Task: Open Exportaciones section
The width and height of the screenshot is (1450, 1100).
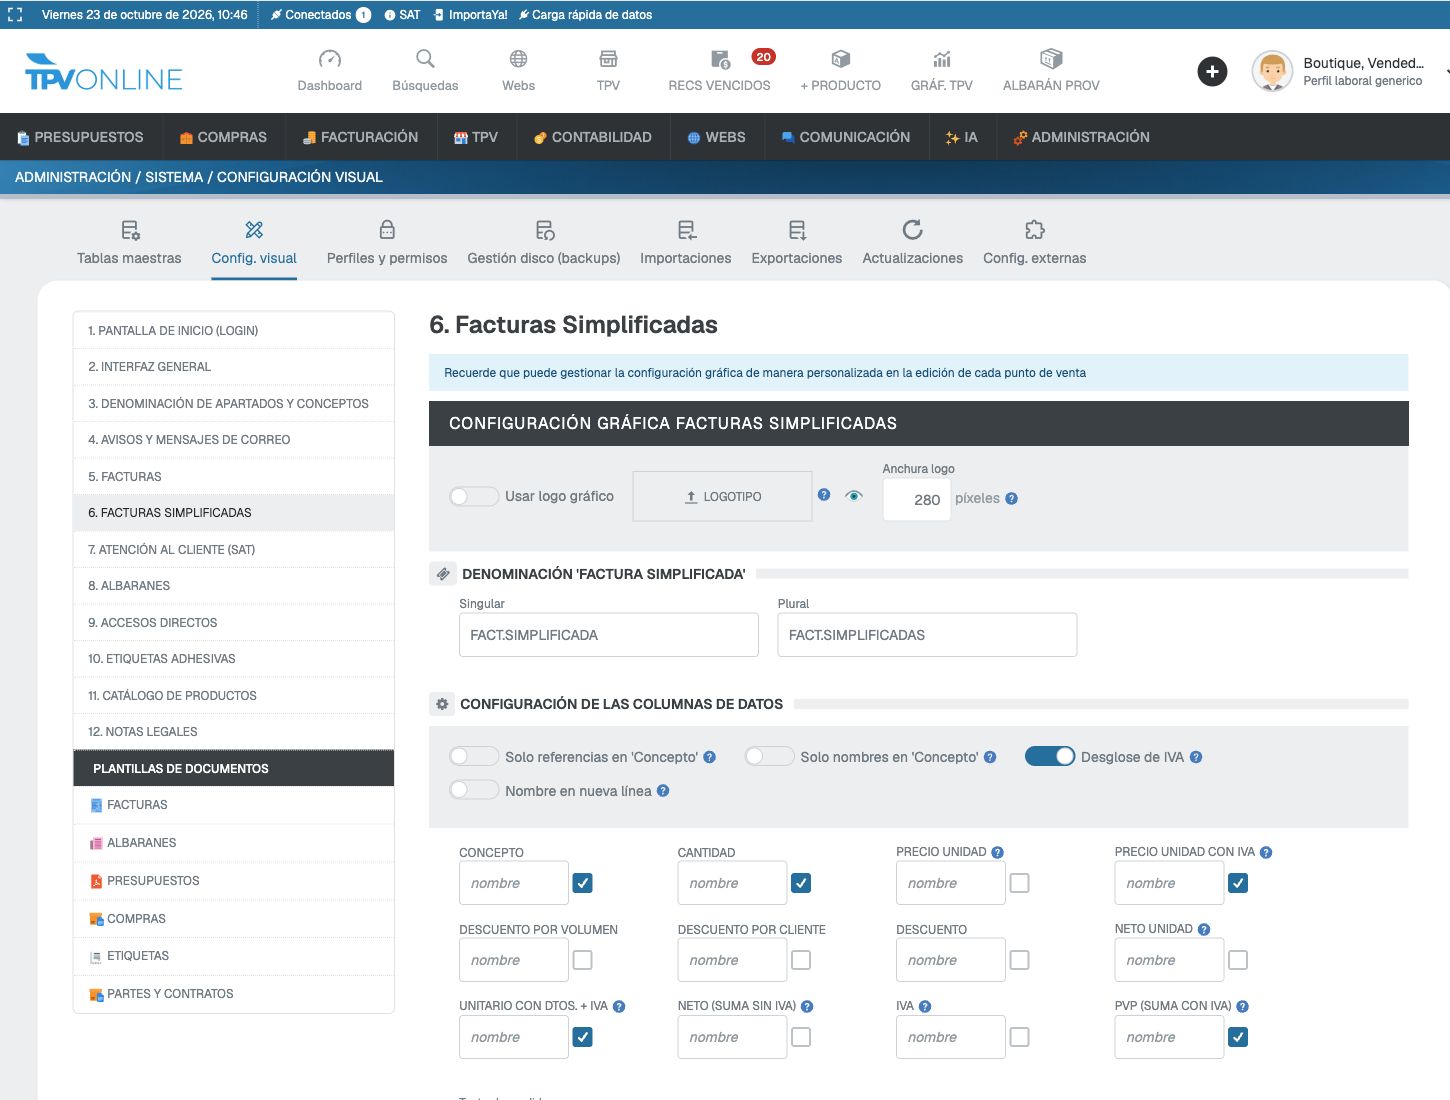Action: point(797,243)
